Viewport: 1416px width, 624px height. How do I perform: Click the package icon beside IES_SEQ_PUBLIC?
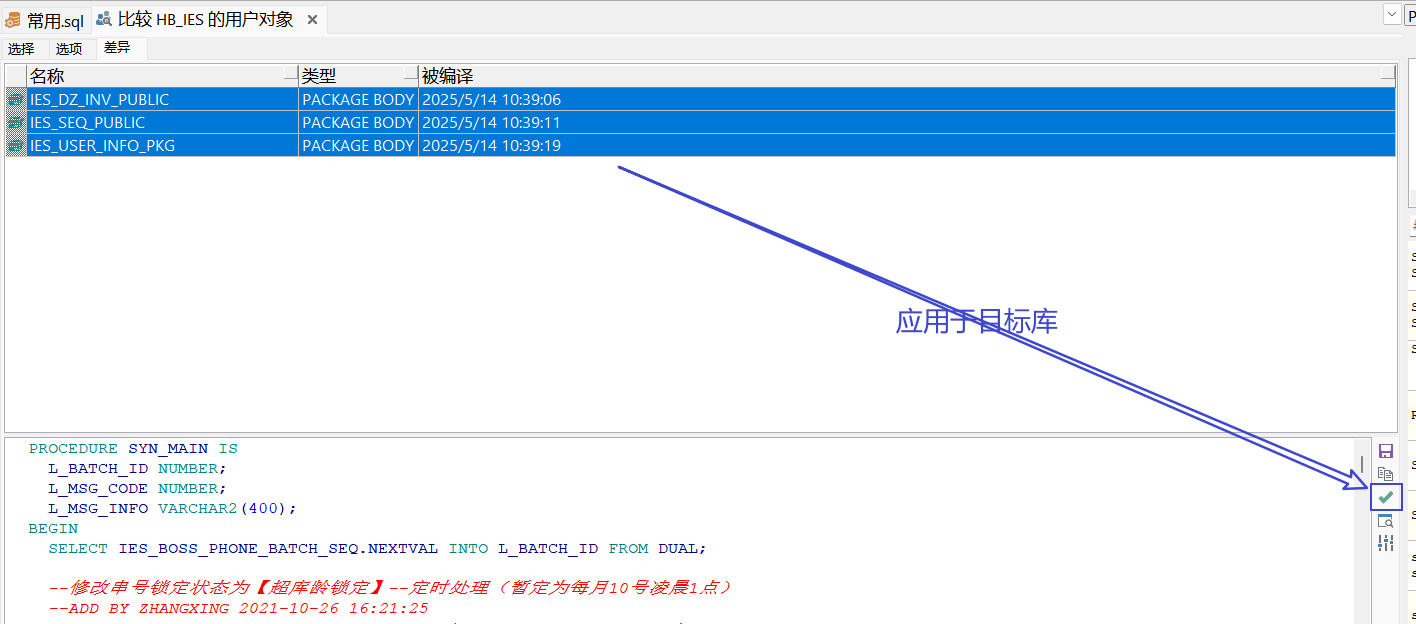(x=16, y=122)
